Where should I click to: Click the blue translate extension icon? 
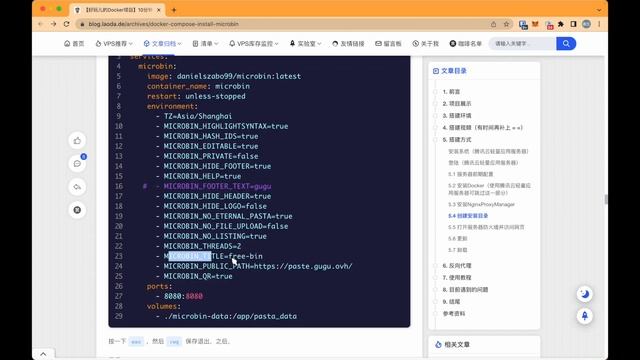click(x=523, y=24)
